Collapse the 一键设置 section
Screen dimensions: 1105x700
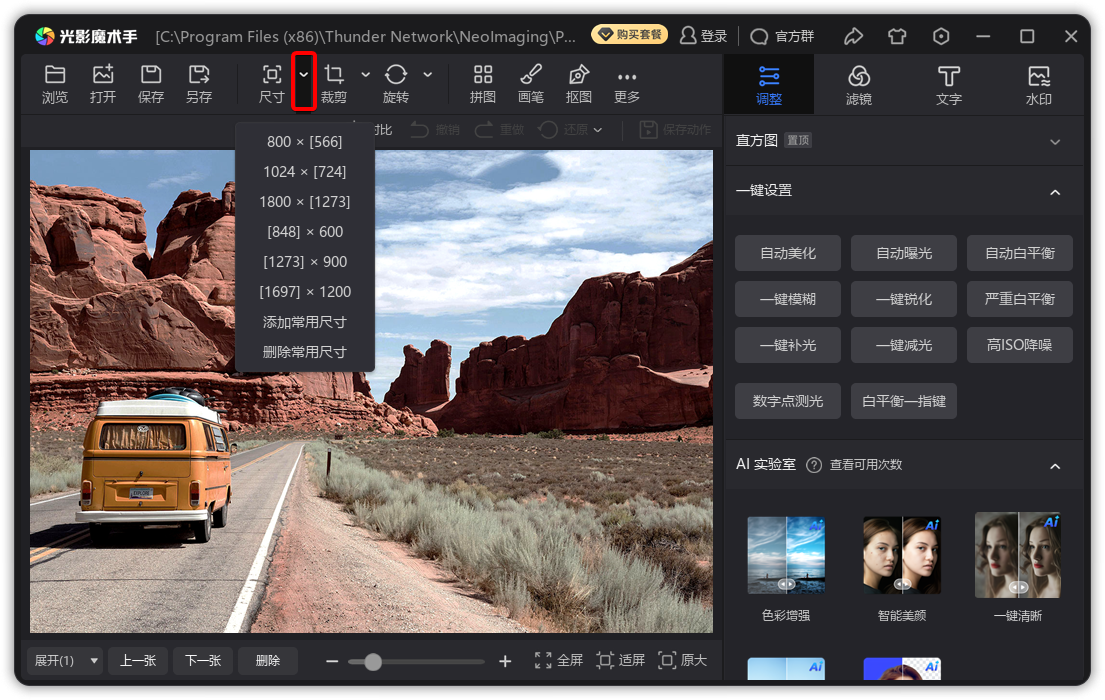1055,192
